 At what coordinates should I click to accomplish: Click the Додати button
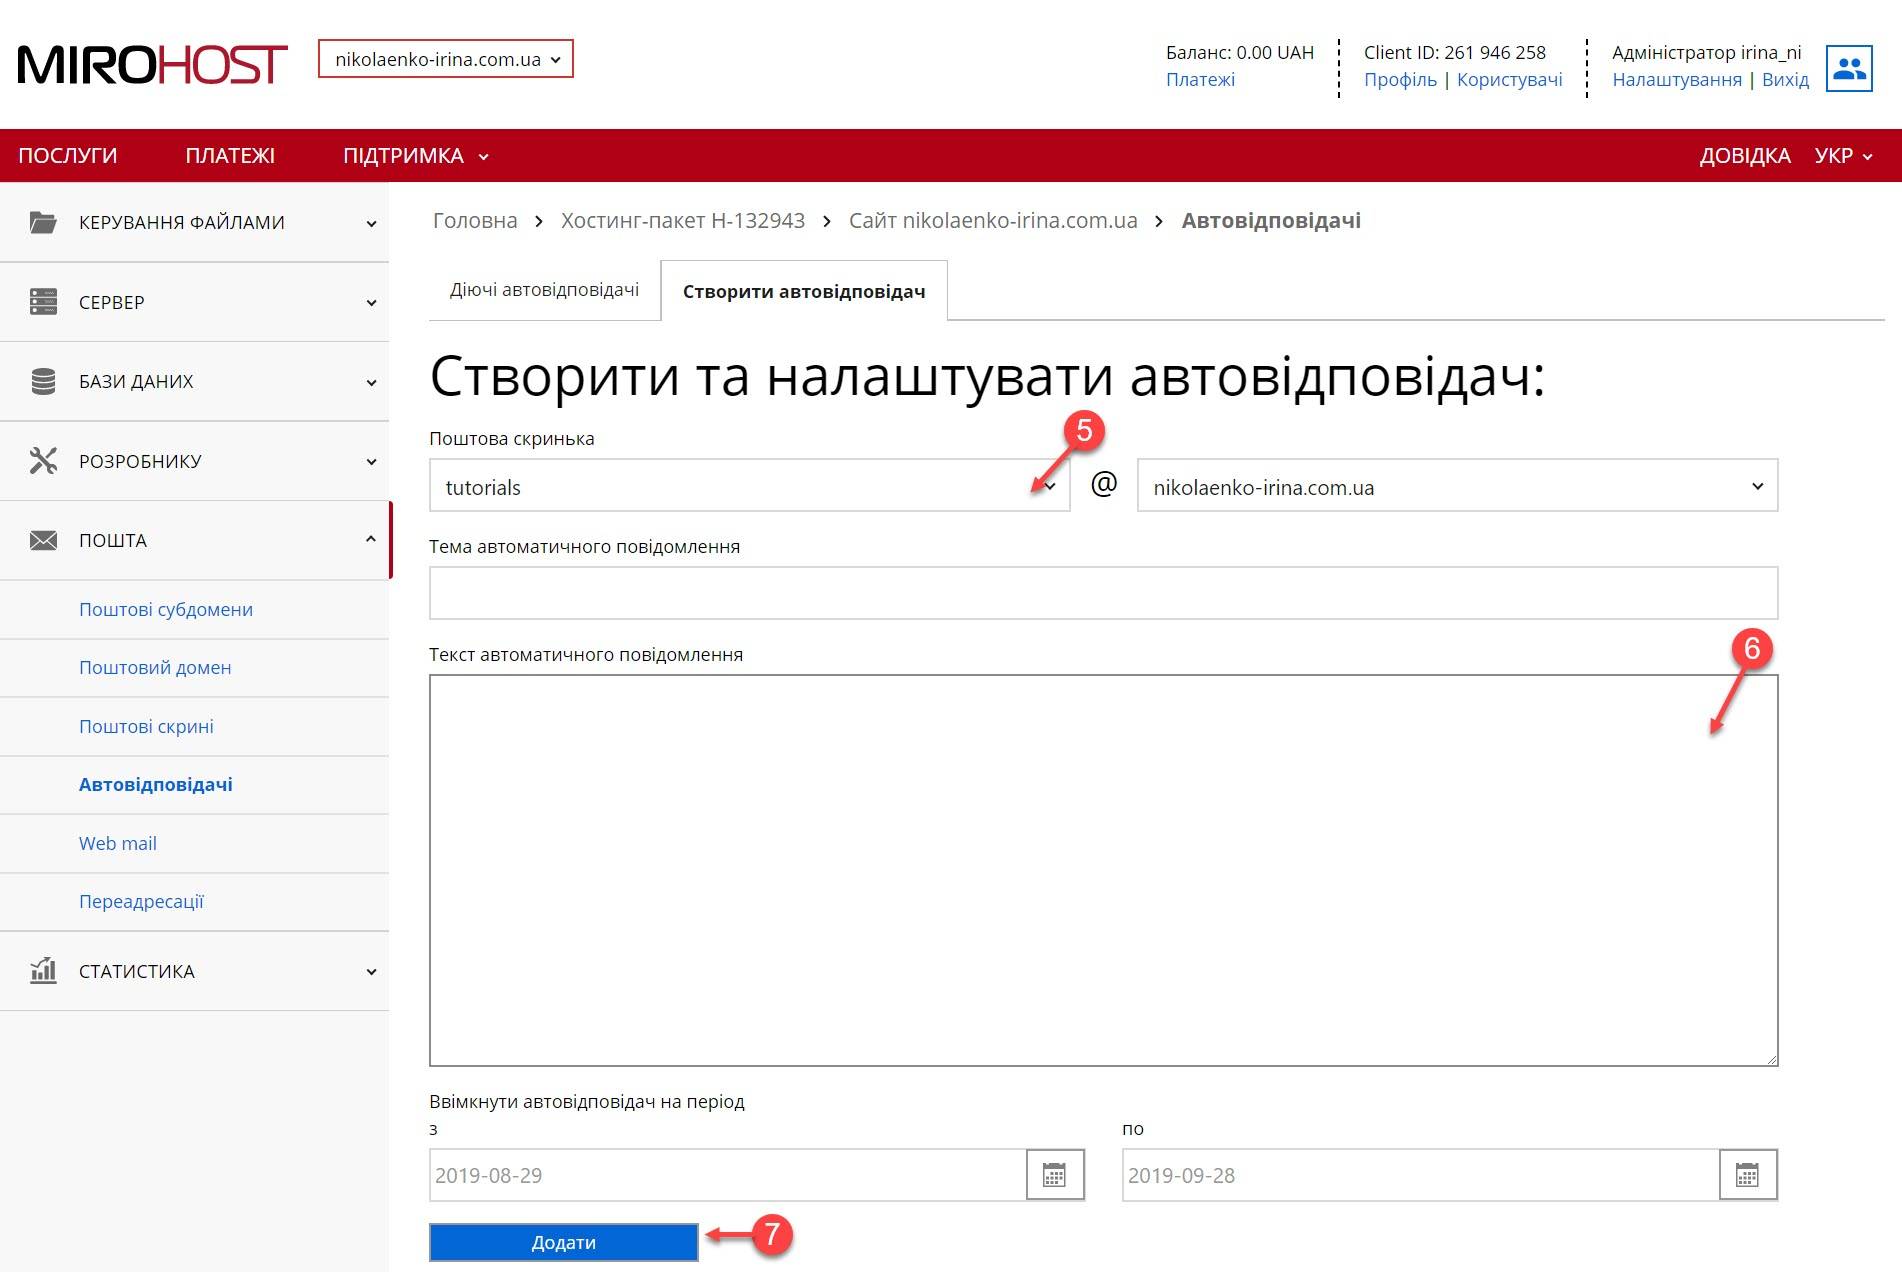(564, 1242)
